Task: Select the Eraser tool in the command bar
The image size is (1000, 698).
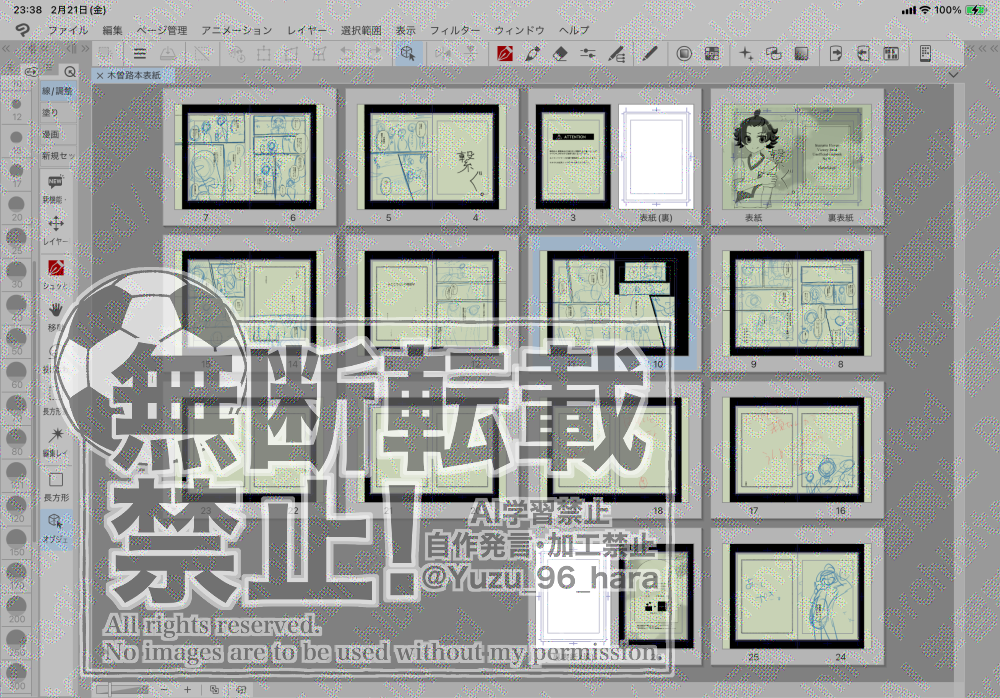Action: 560,53
